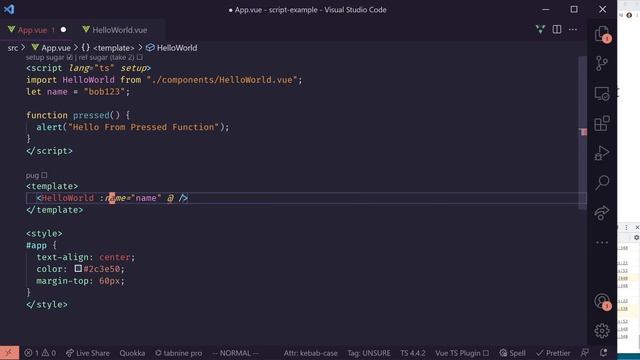Click the alert call line
This screenshot has width=640, height=360.
(133, 127)
